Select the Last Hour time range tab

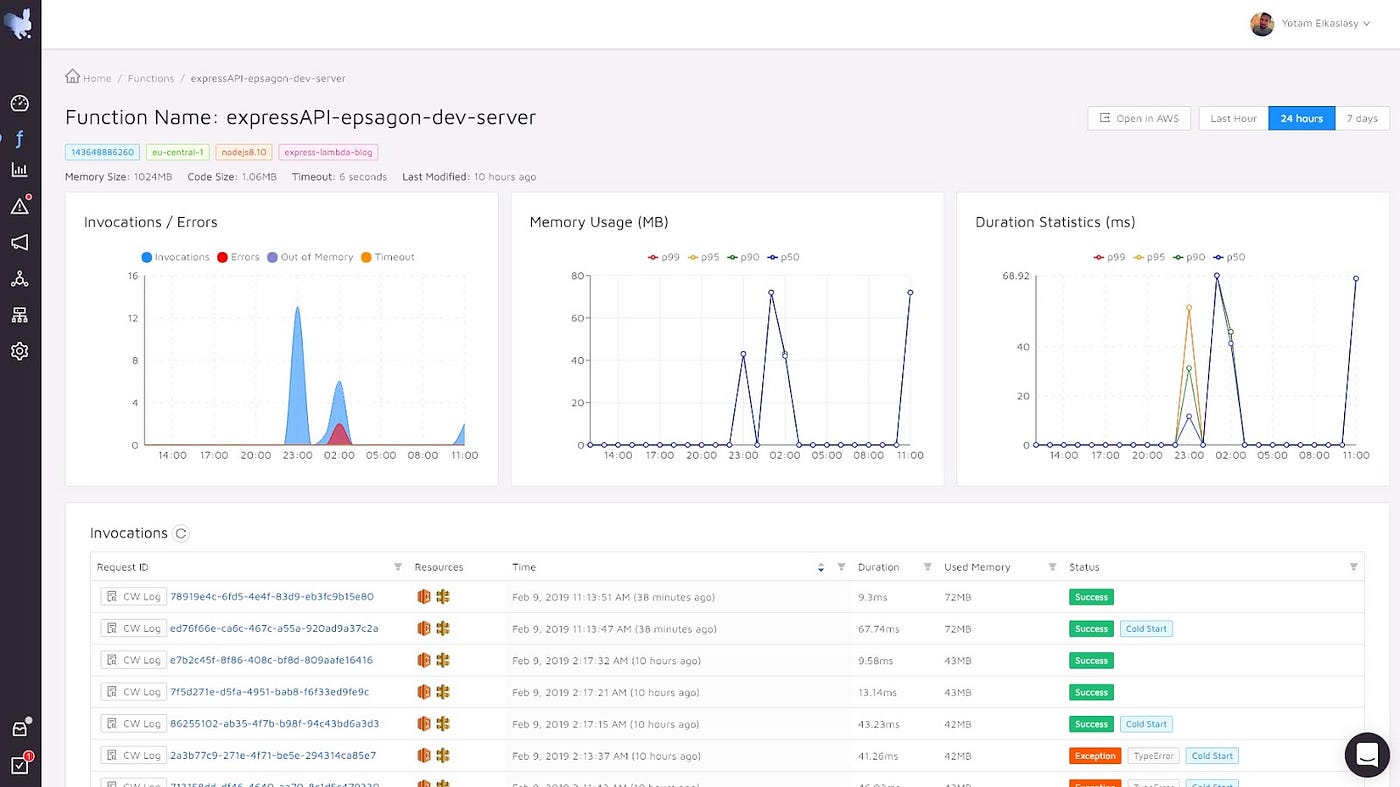coord(1232,117)
